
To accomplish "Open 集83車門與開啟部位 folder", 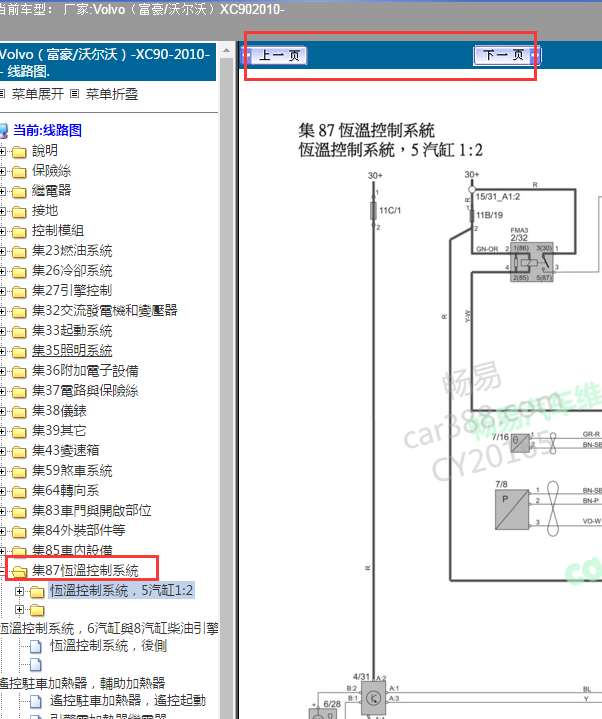I will coord(92,510).
